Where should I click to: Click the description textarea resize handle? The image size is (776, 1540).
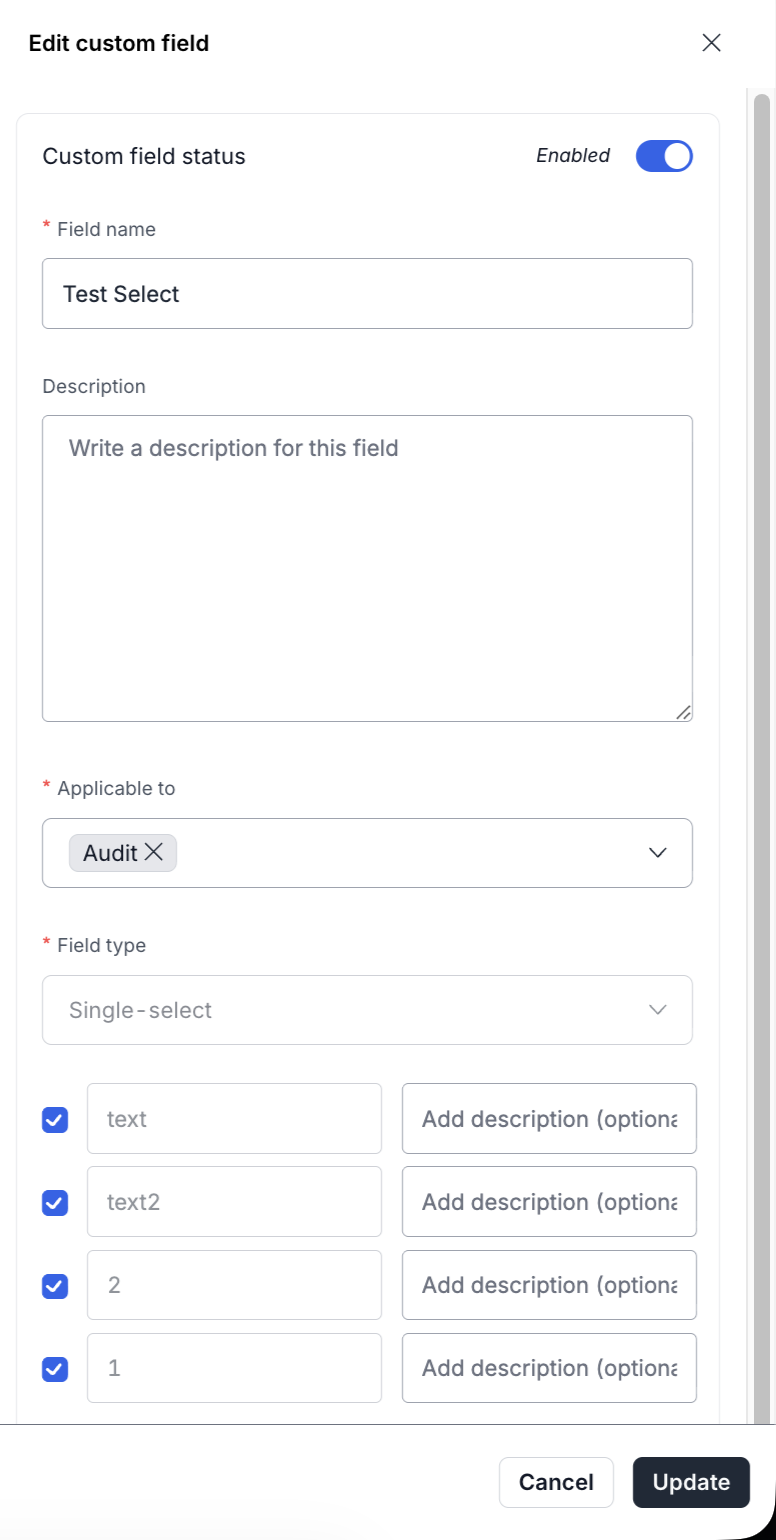(683, 712)
